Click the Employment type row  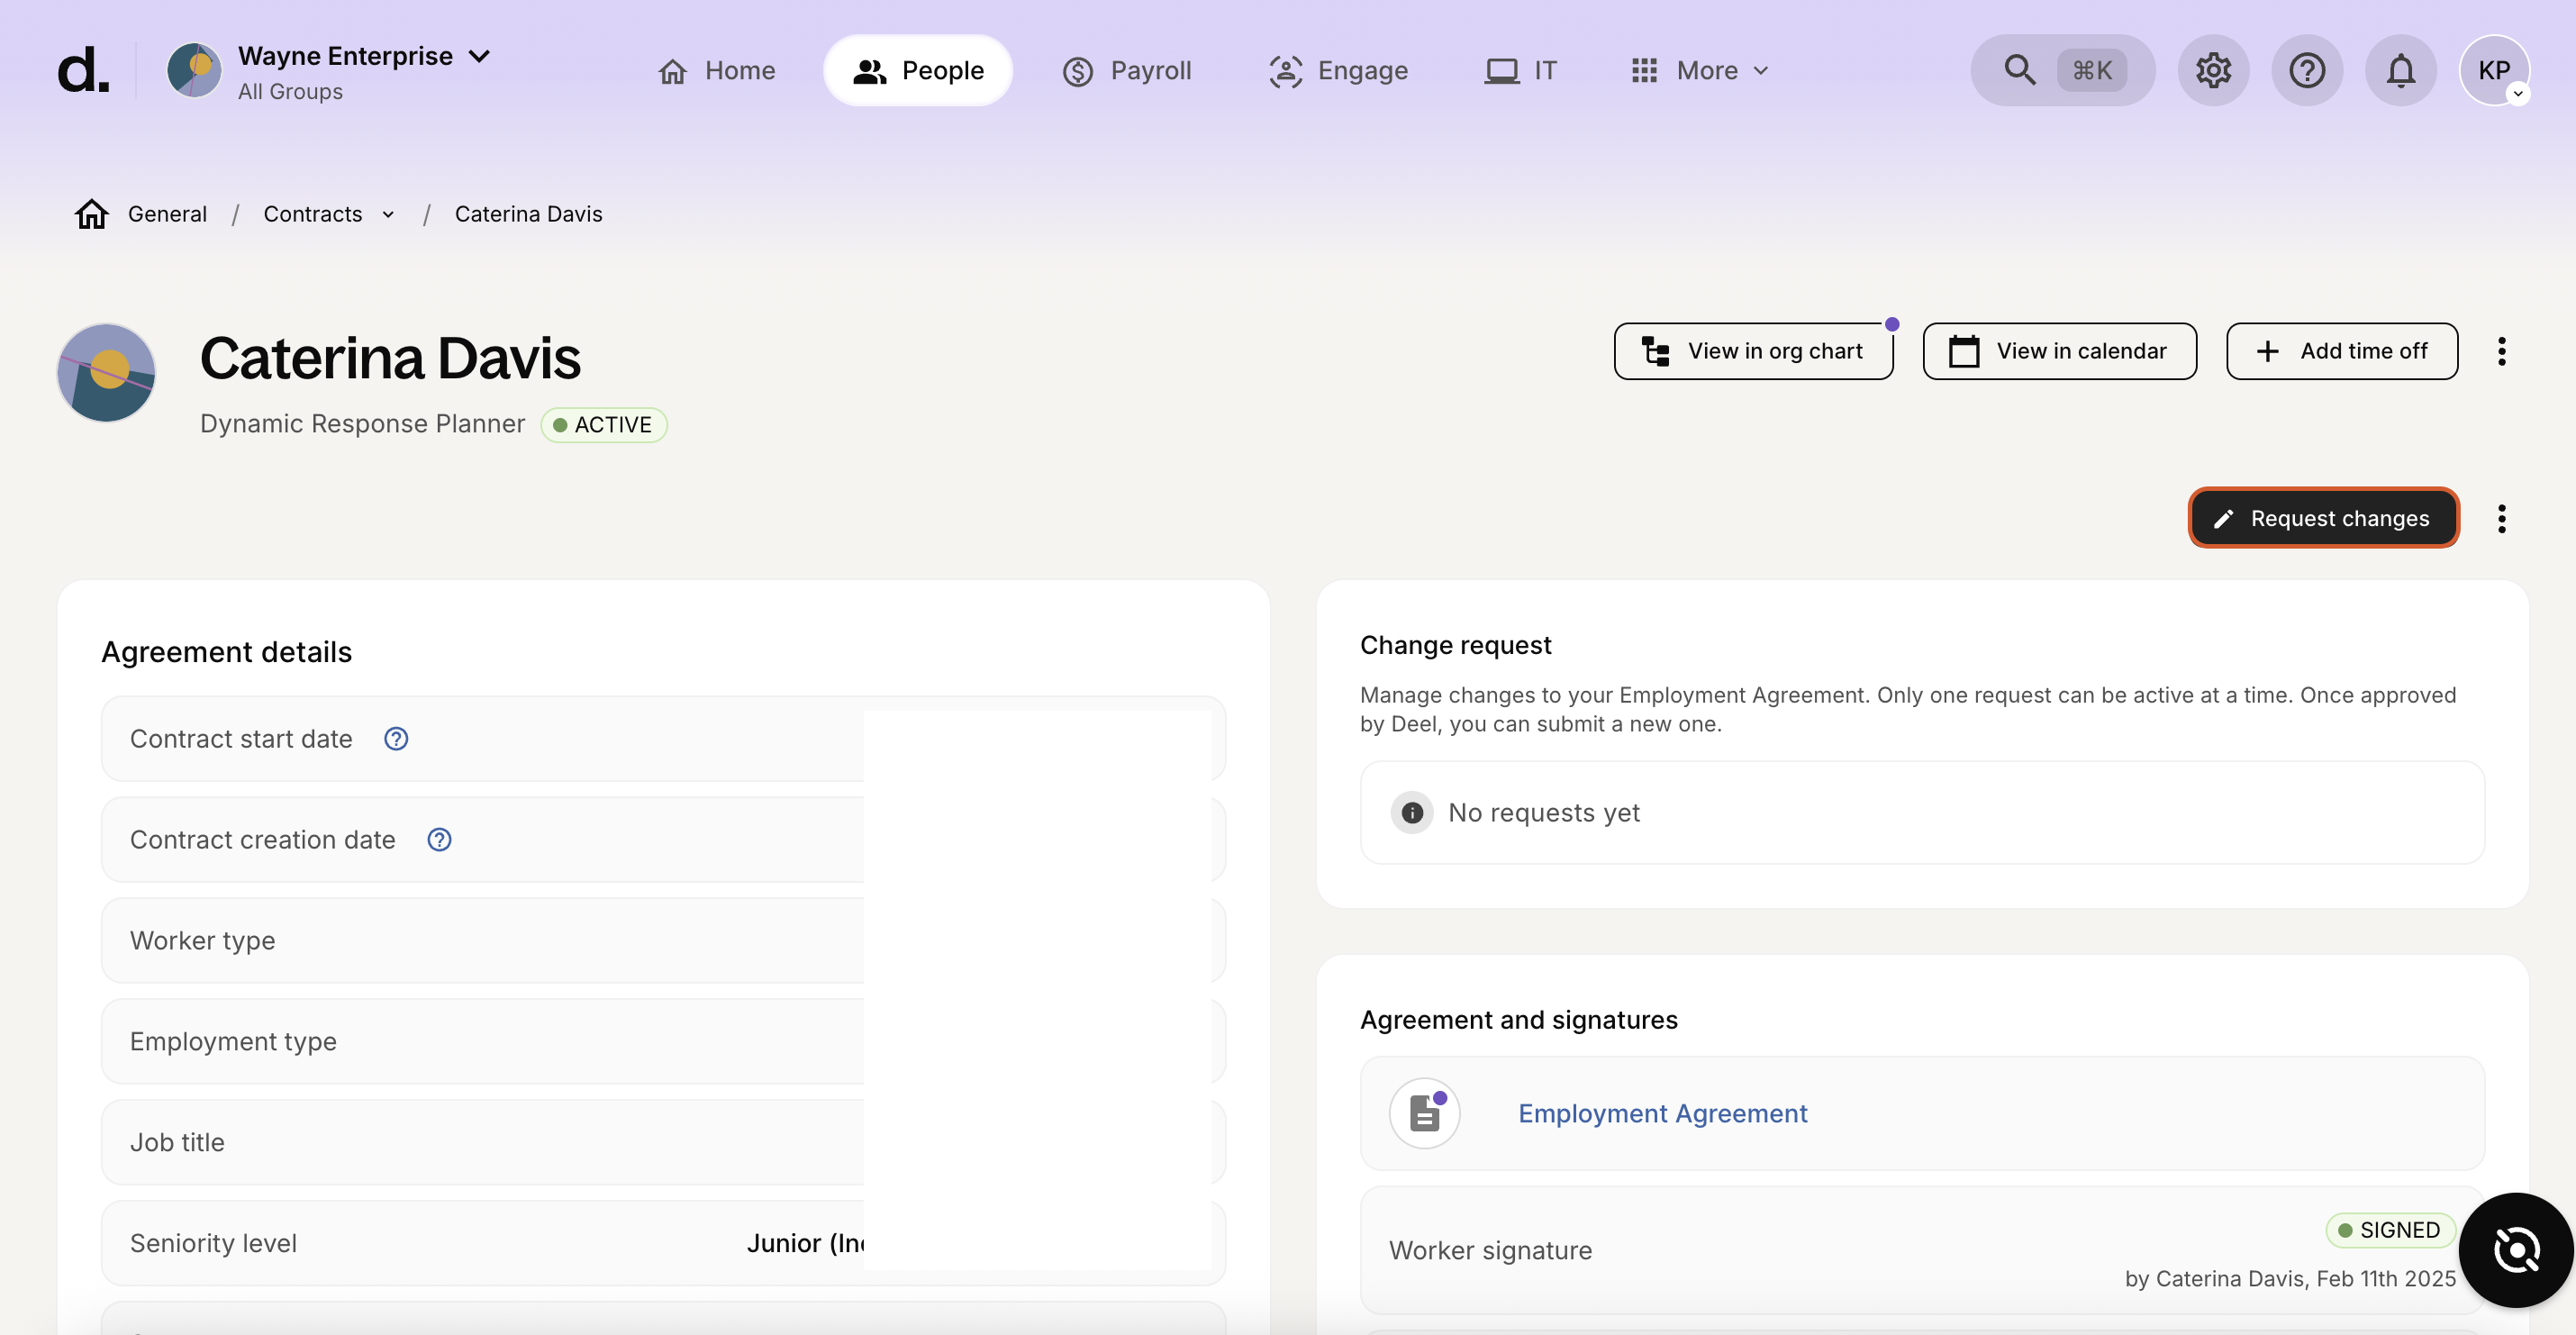[663, 1042]
